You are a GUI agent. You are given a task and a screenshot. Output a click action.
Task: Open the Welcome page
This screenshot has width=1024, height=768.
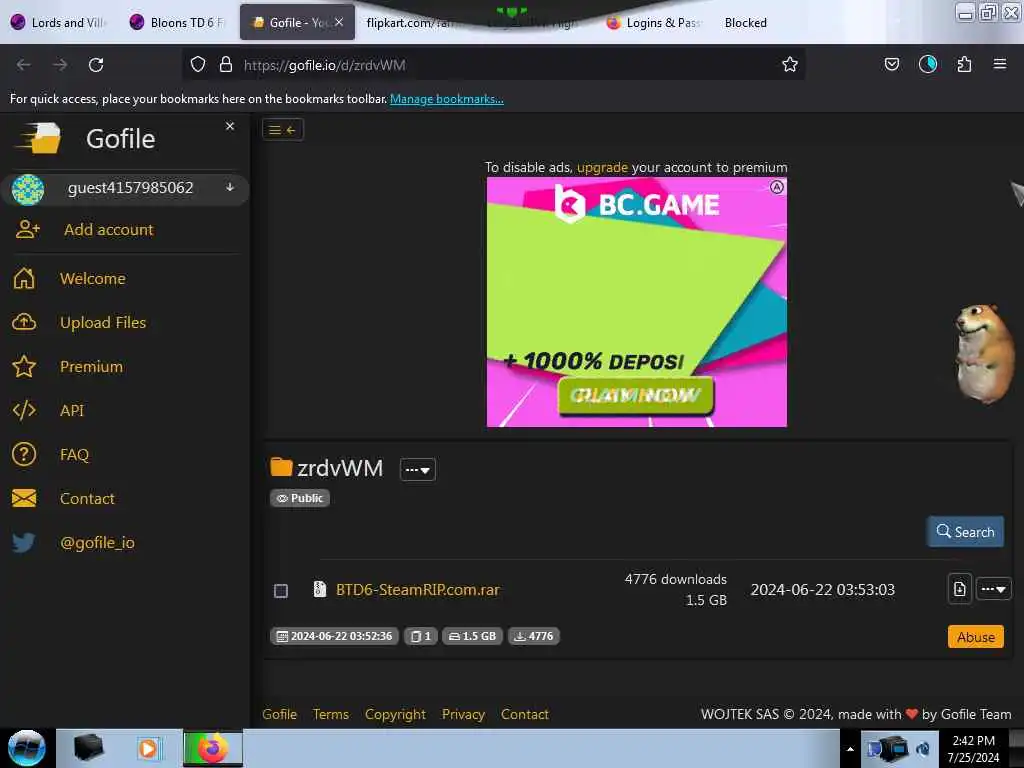point(93,279)
